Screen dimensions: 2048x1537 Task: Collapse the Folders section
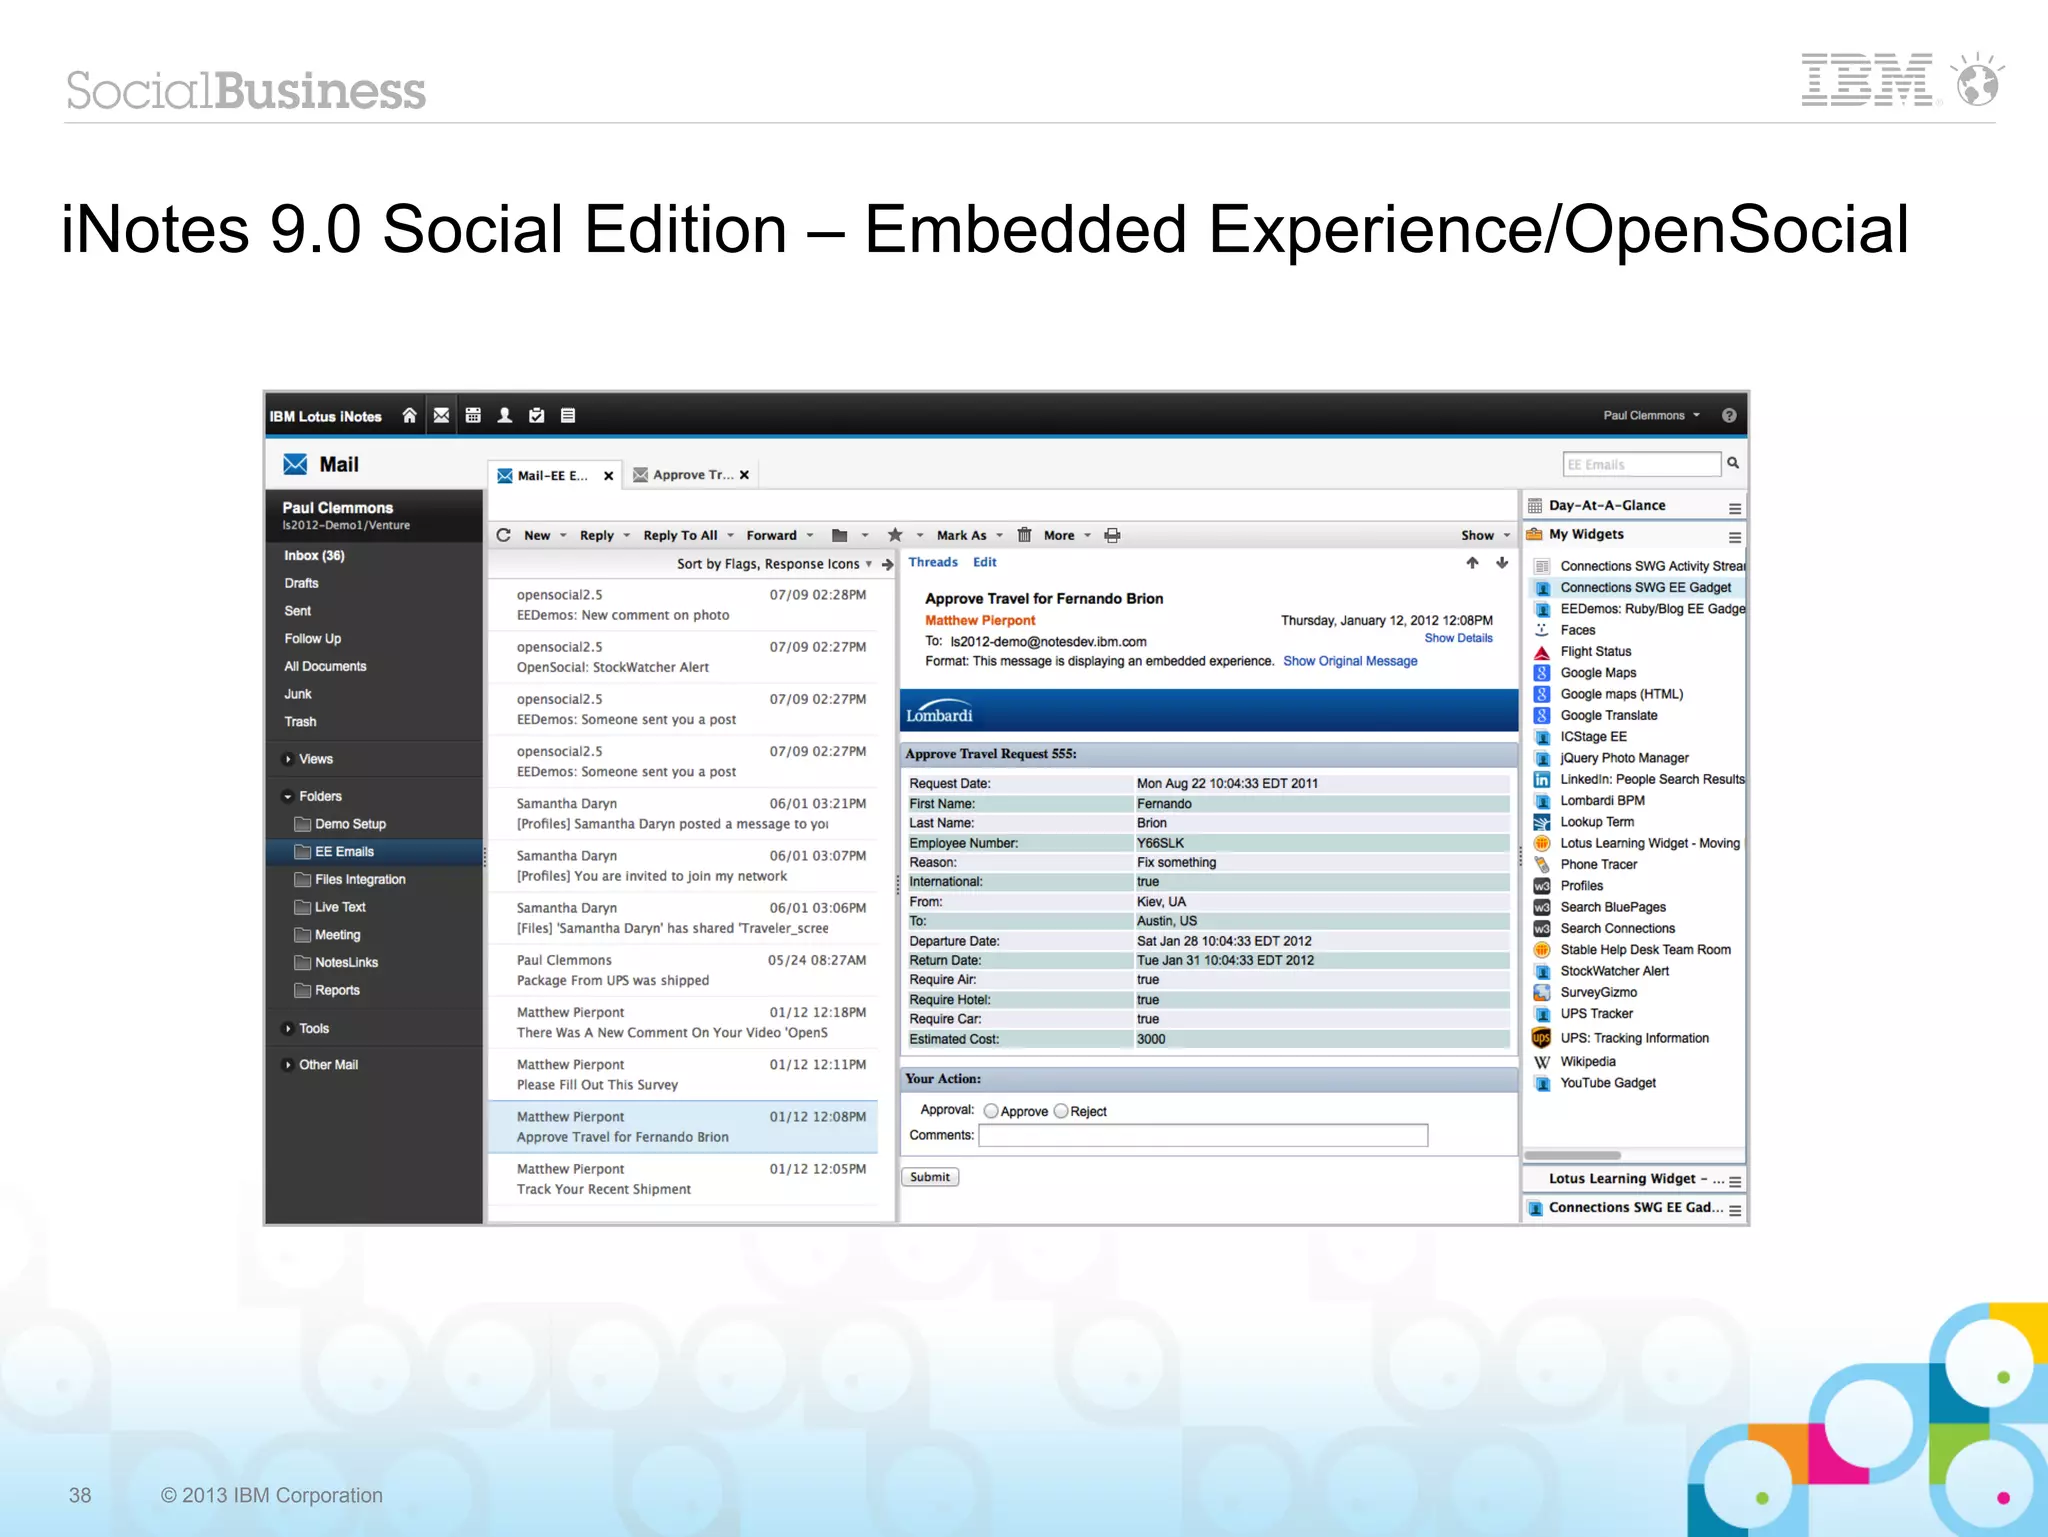(288, 797)
